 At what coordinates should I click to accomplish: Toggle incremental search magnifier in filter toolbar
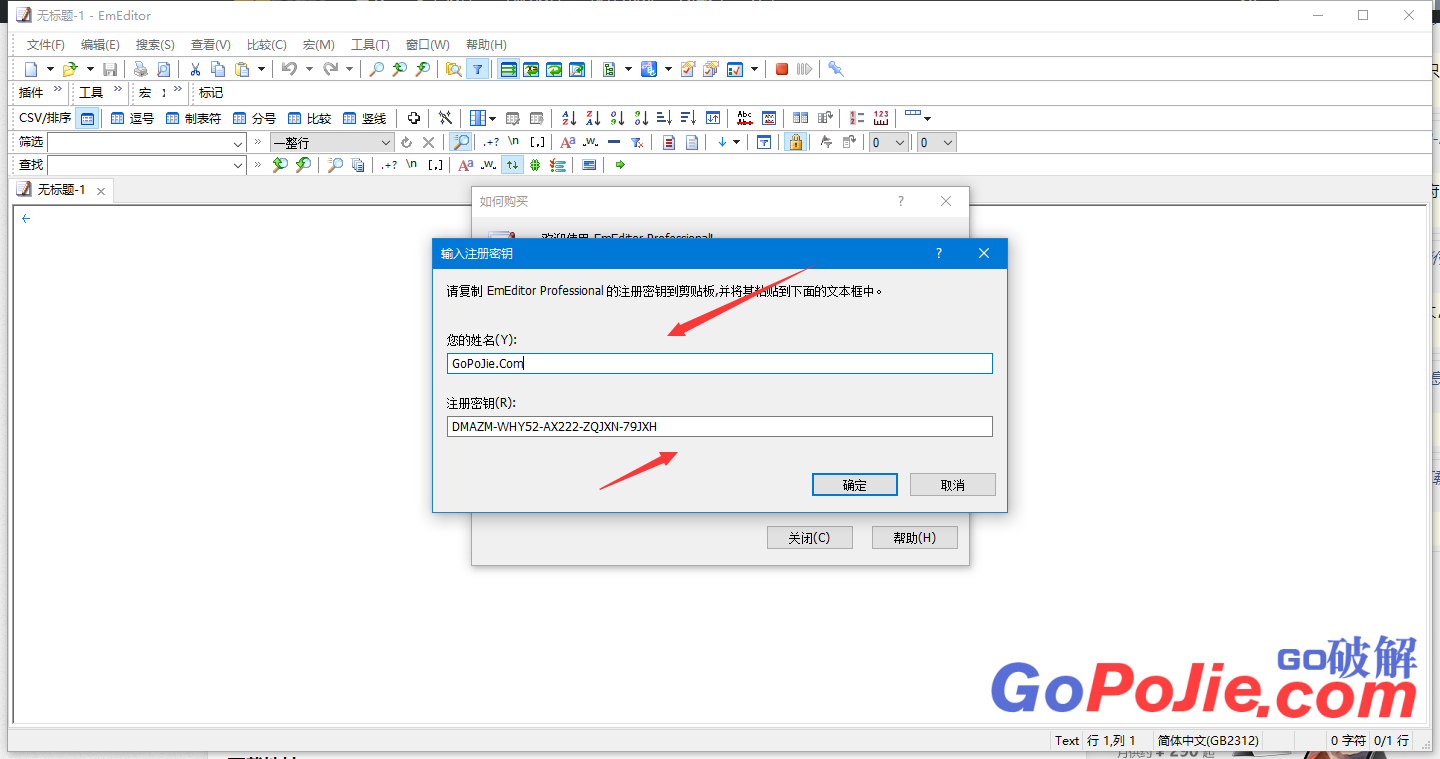click(461, 142)
